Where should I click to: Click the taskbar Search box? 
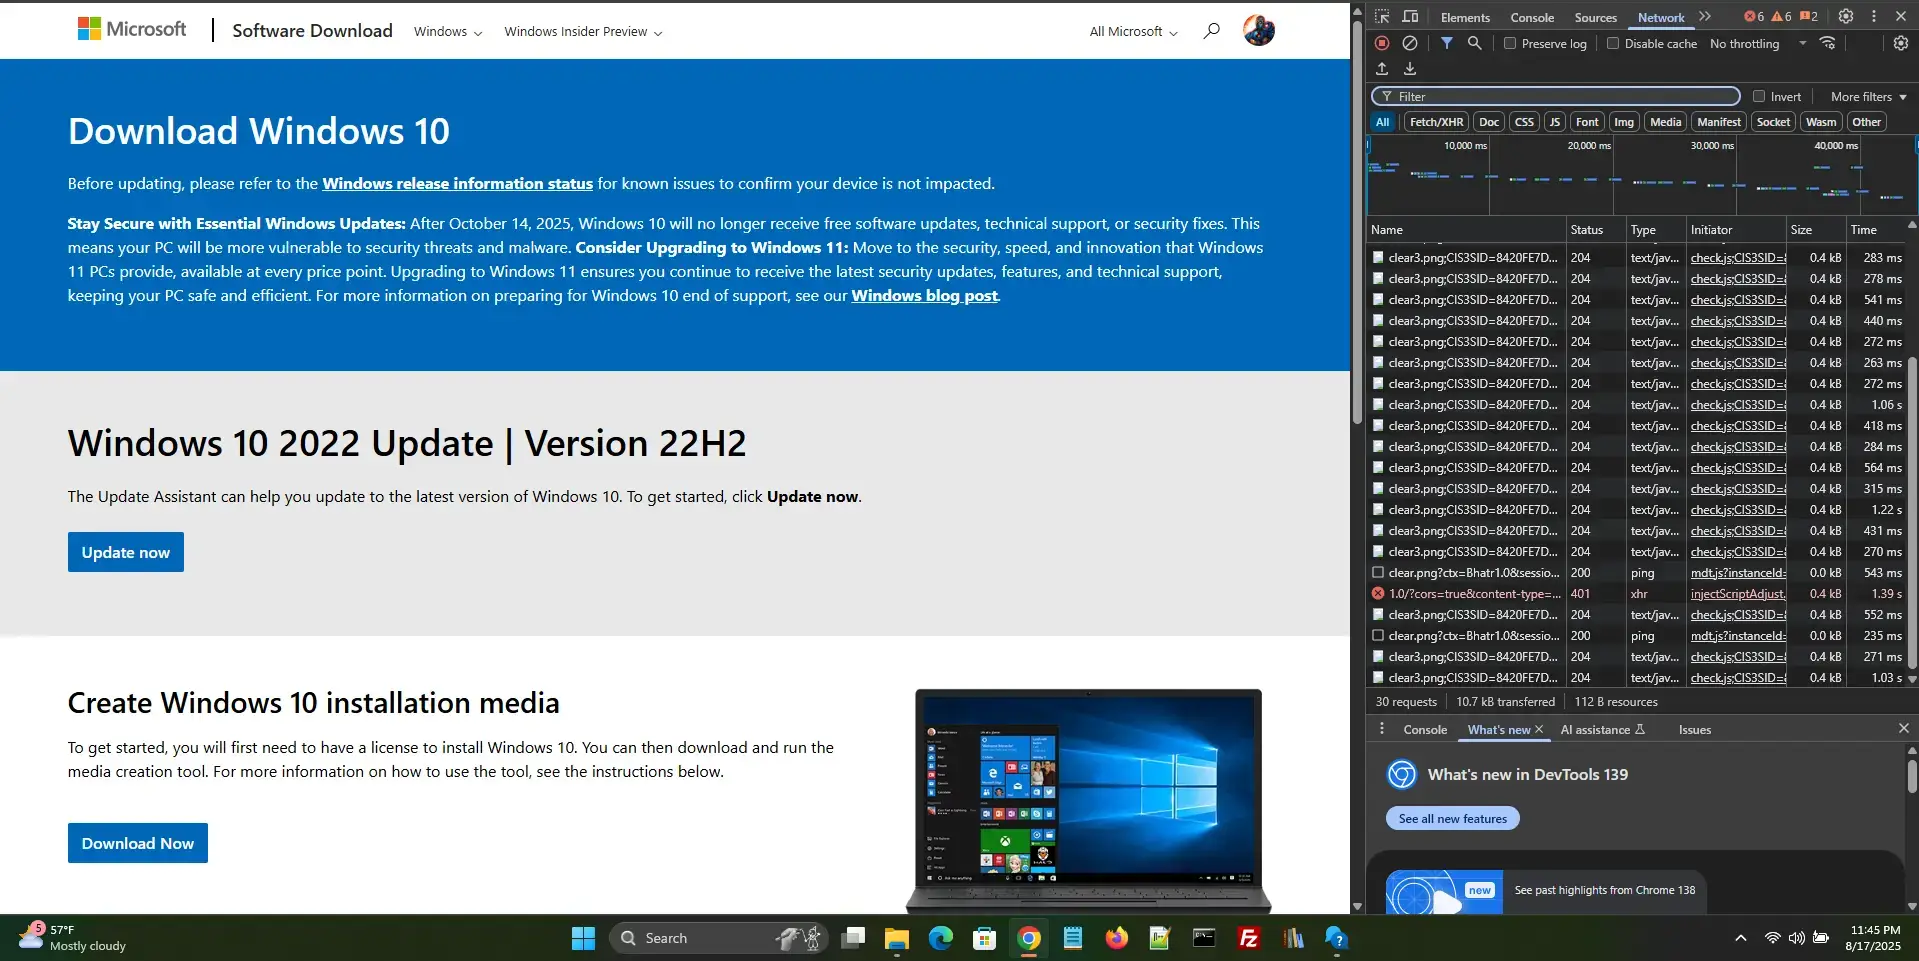pyautogui.click(x=719, y=938)
